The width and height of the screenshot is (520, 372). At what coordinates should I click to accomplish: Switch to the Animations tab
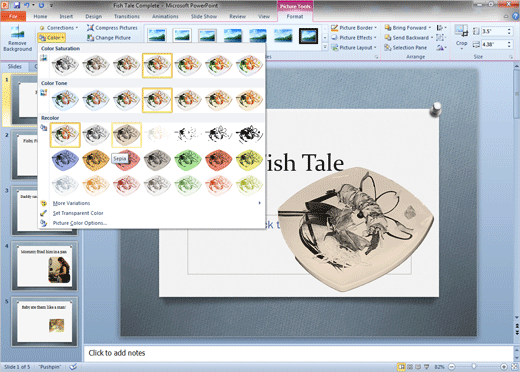(x=165, y=16)
